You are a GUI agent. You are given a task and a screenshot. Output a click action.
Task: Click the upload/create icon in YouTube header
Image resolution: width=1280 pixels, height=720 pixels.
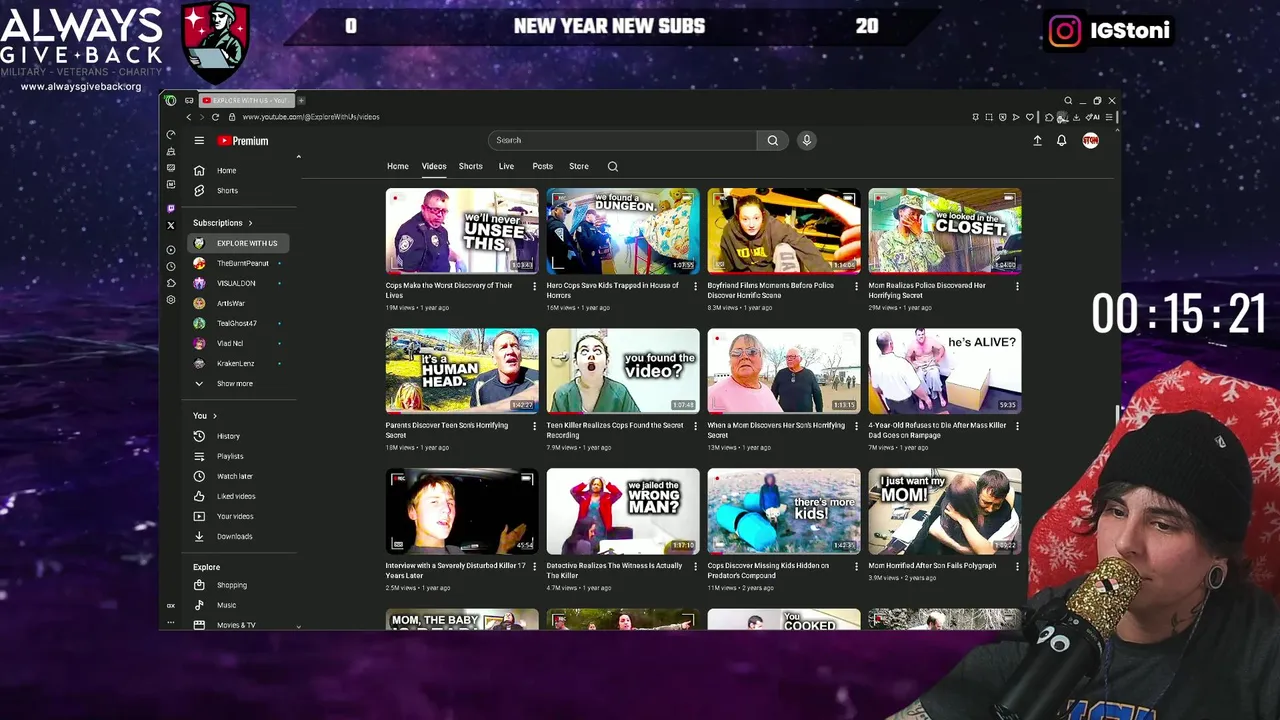[x=1037, y=141]
